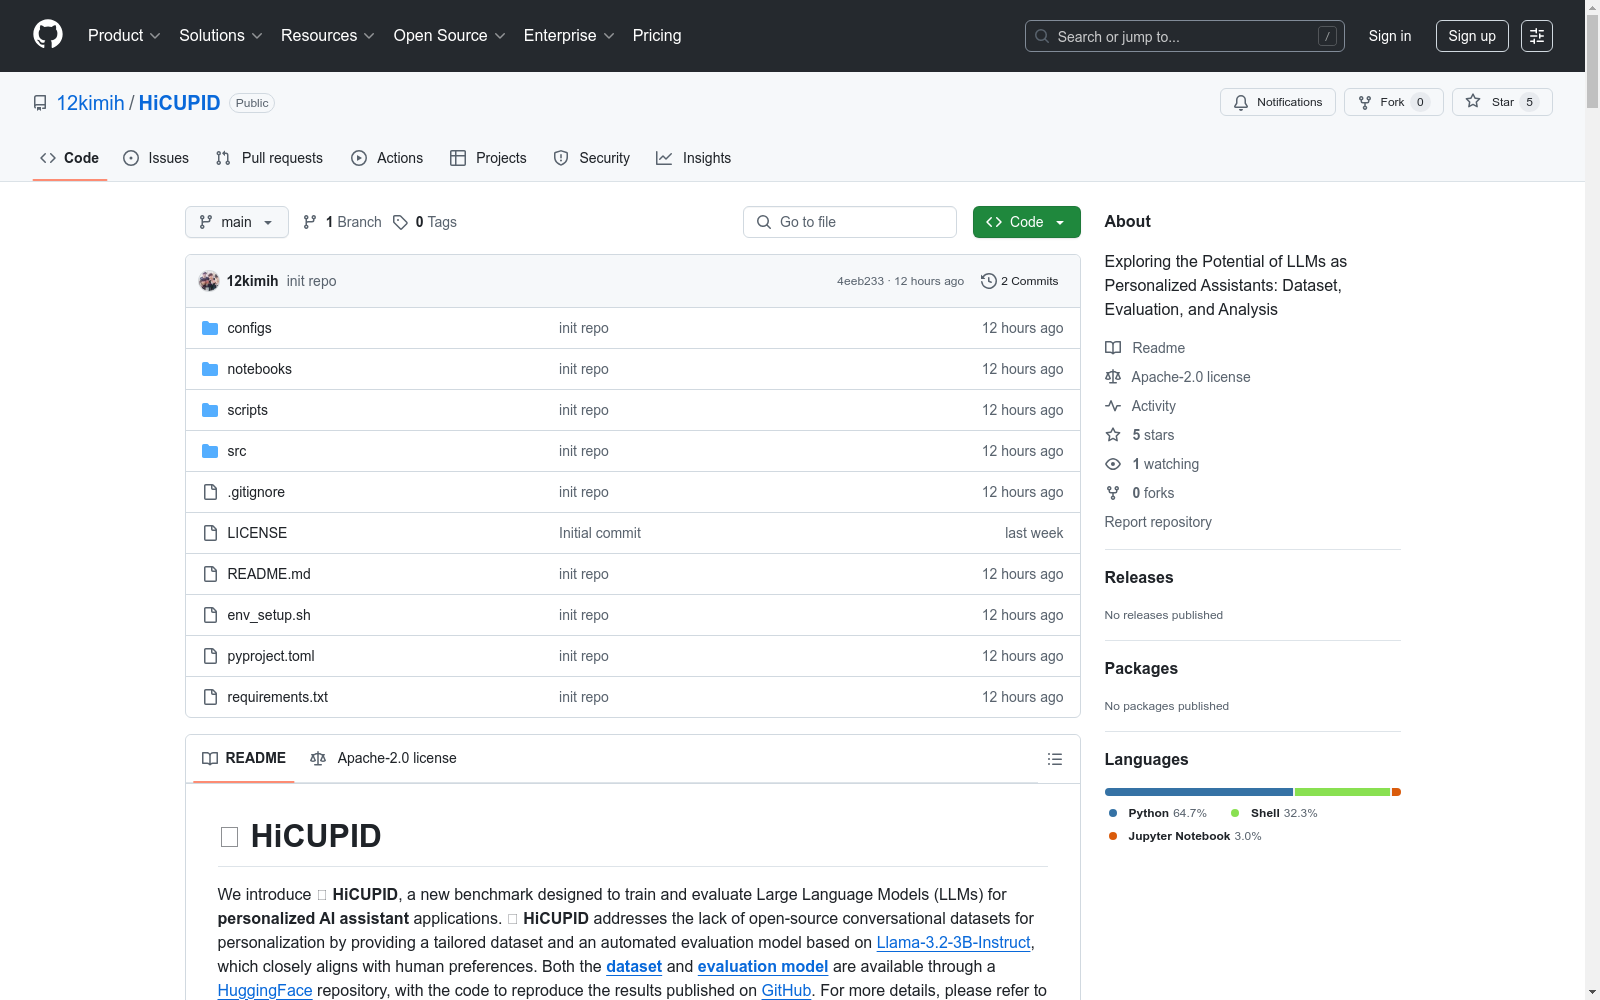Click the pulse icon beside Activity
The height and width of the screenshot is (1000, 1600).
tap(1113, 406)
